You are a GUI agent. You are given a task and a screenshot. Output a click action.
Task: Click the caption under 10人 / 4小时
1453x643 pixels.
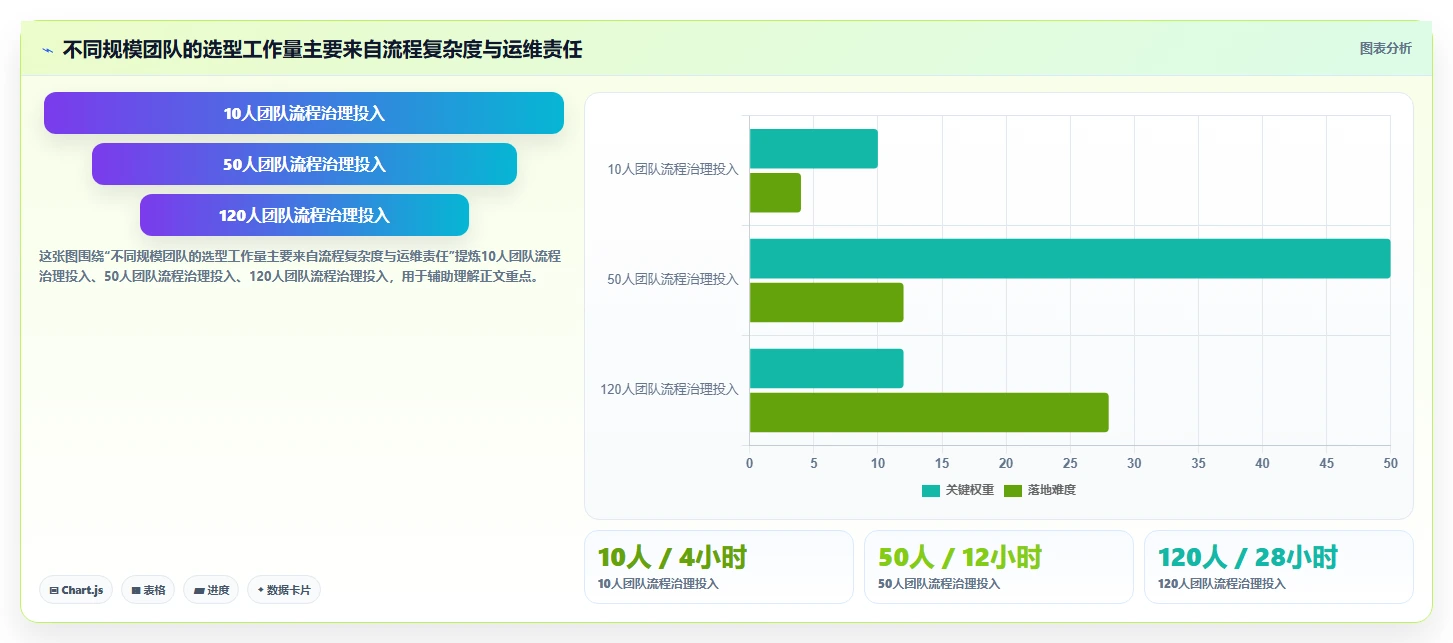pyautogui.click(x=658, y=584)
